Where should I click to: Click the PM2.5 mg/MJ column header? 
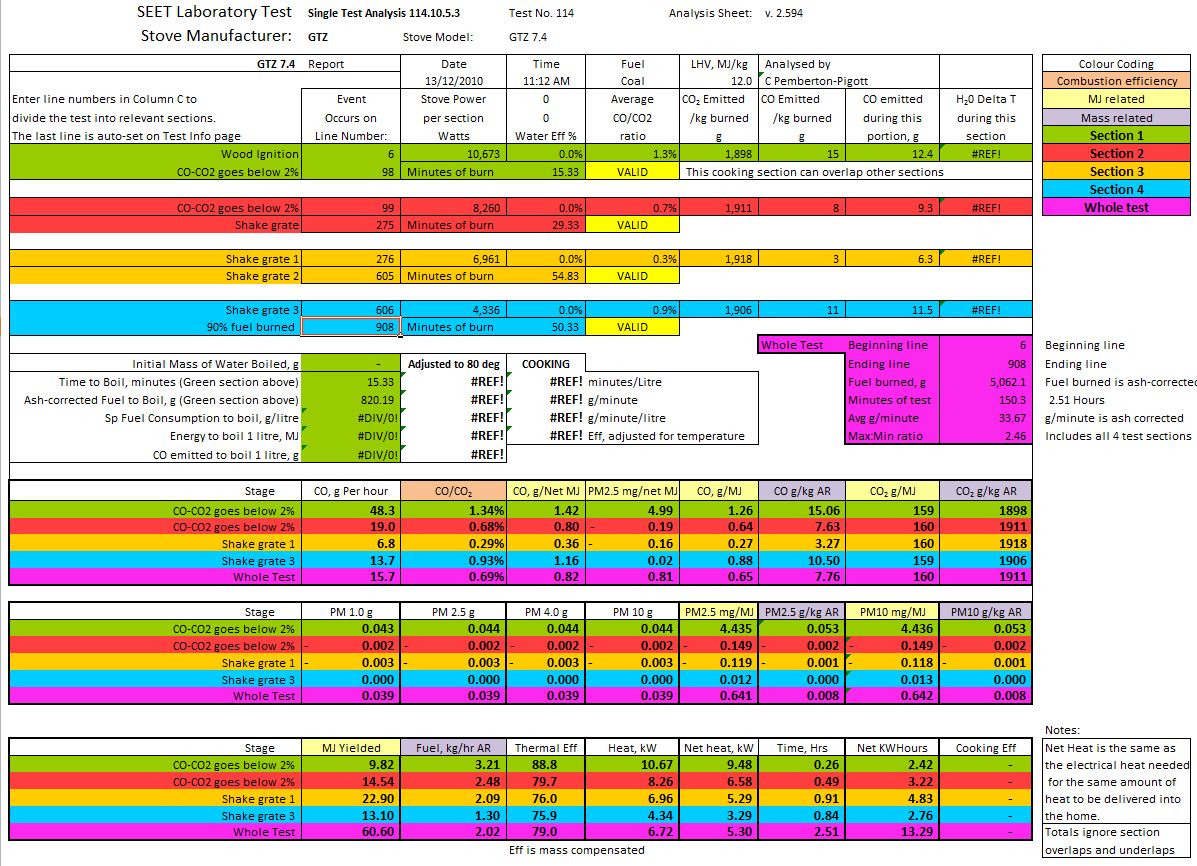pyautogui.click(x=719, y=612)
